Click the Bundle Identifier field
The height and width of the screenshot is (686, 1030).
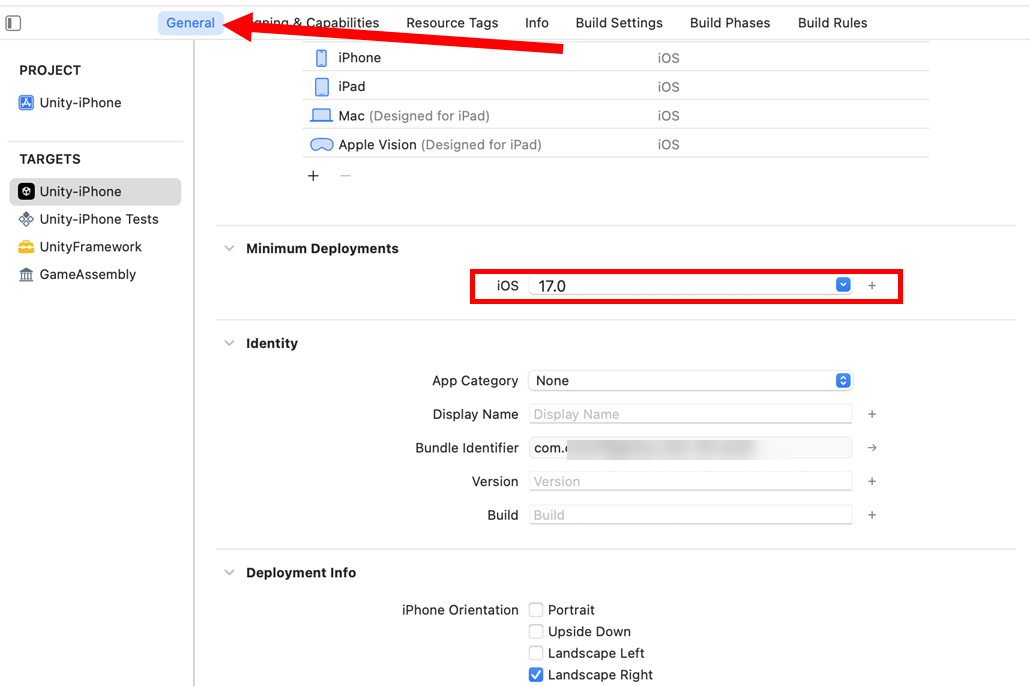(x=690, y=447)
